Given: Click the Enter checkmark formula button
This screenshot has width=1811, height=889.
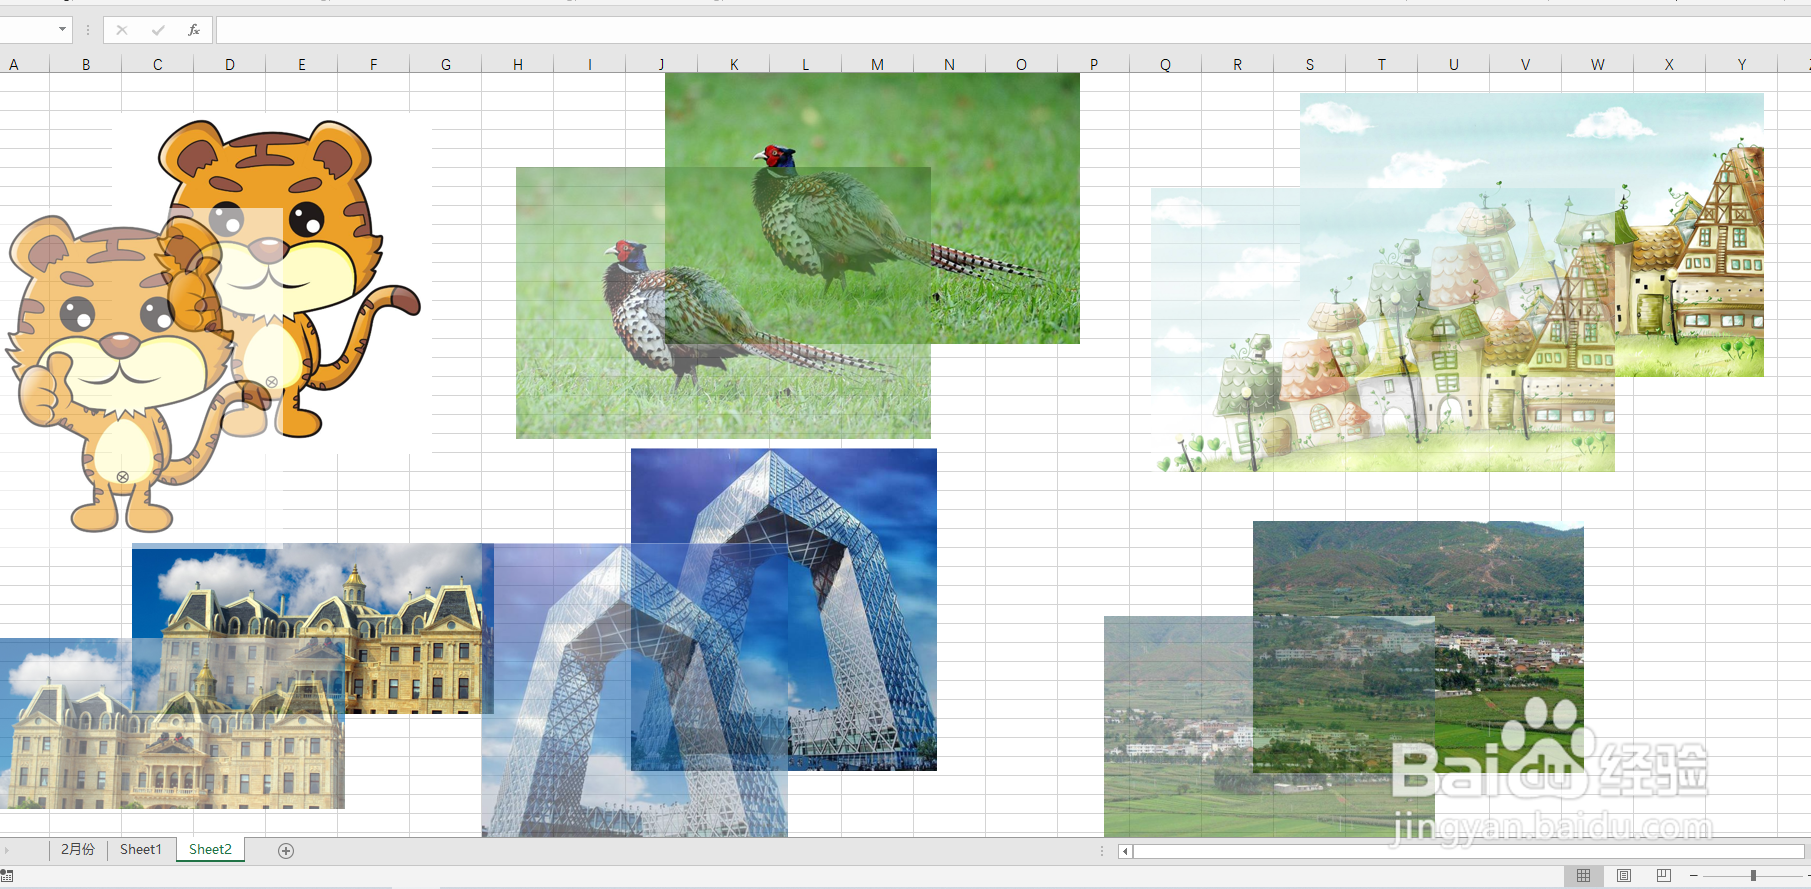Looking at the screenshot, I should [158, 30].
